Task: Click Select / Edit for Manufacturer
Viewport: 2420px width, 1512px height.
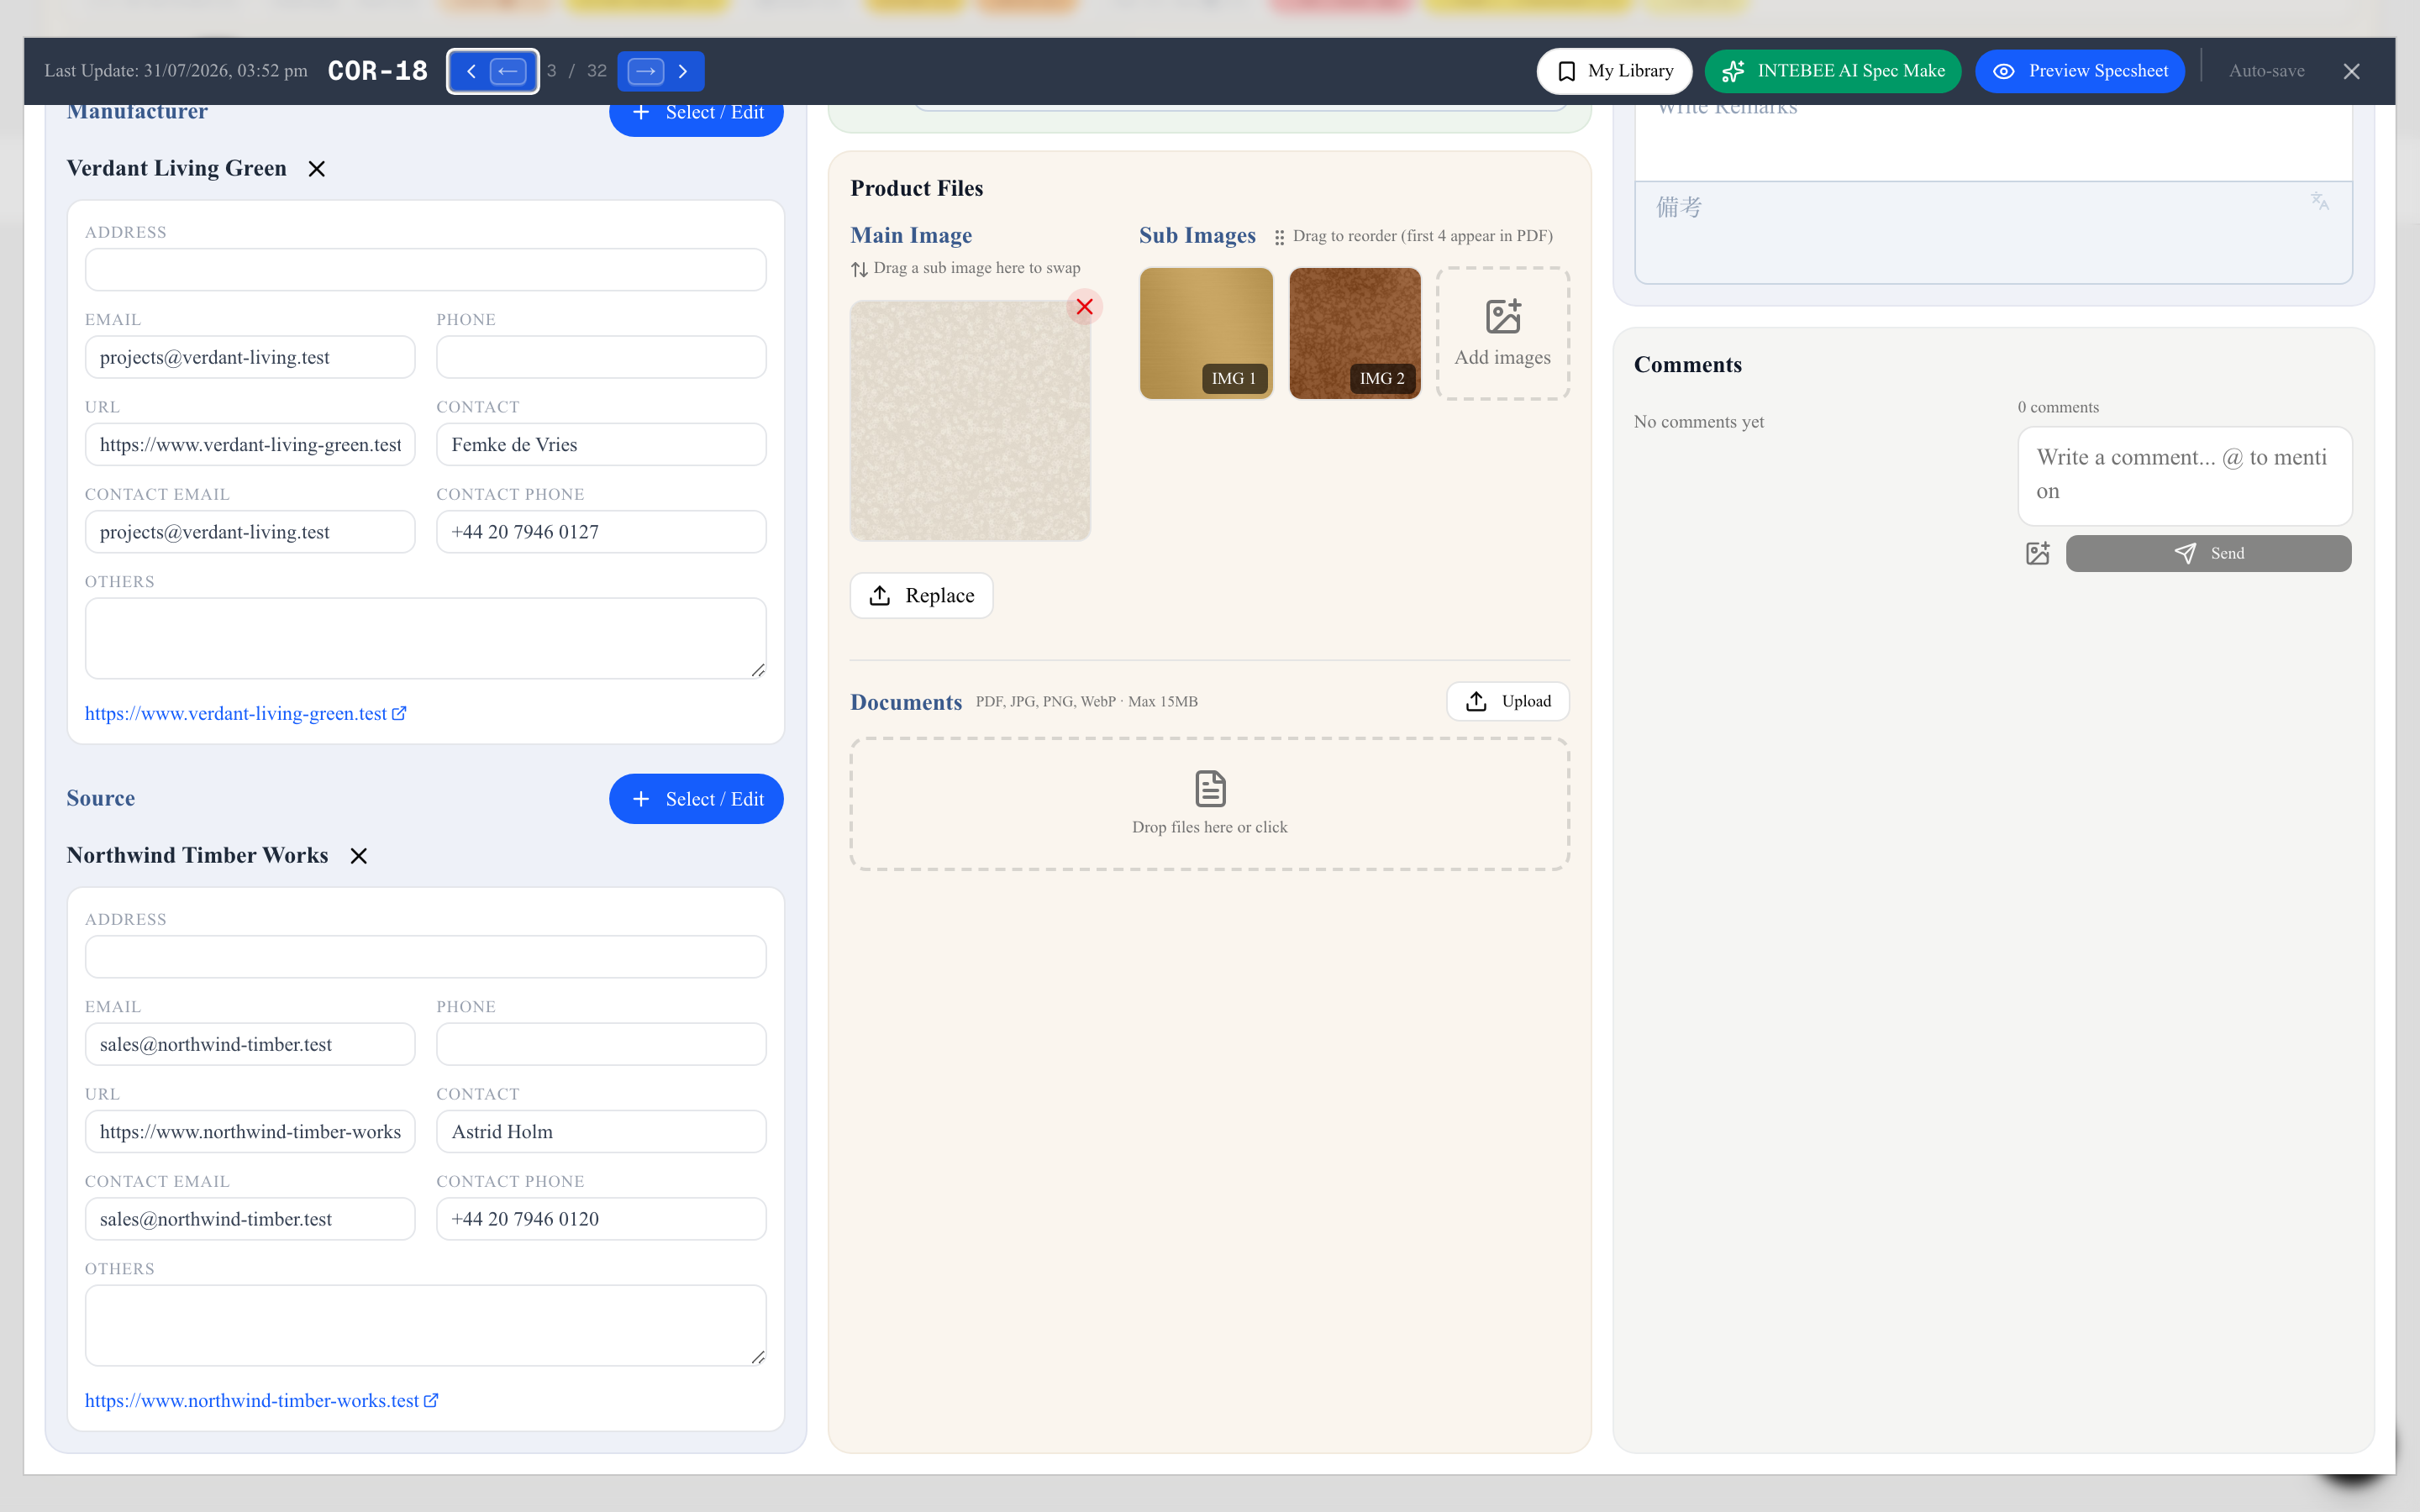Action: pyautogui.click(x=696, y=113)
